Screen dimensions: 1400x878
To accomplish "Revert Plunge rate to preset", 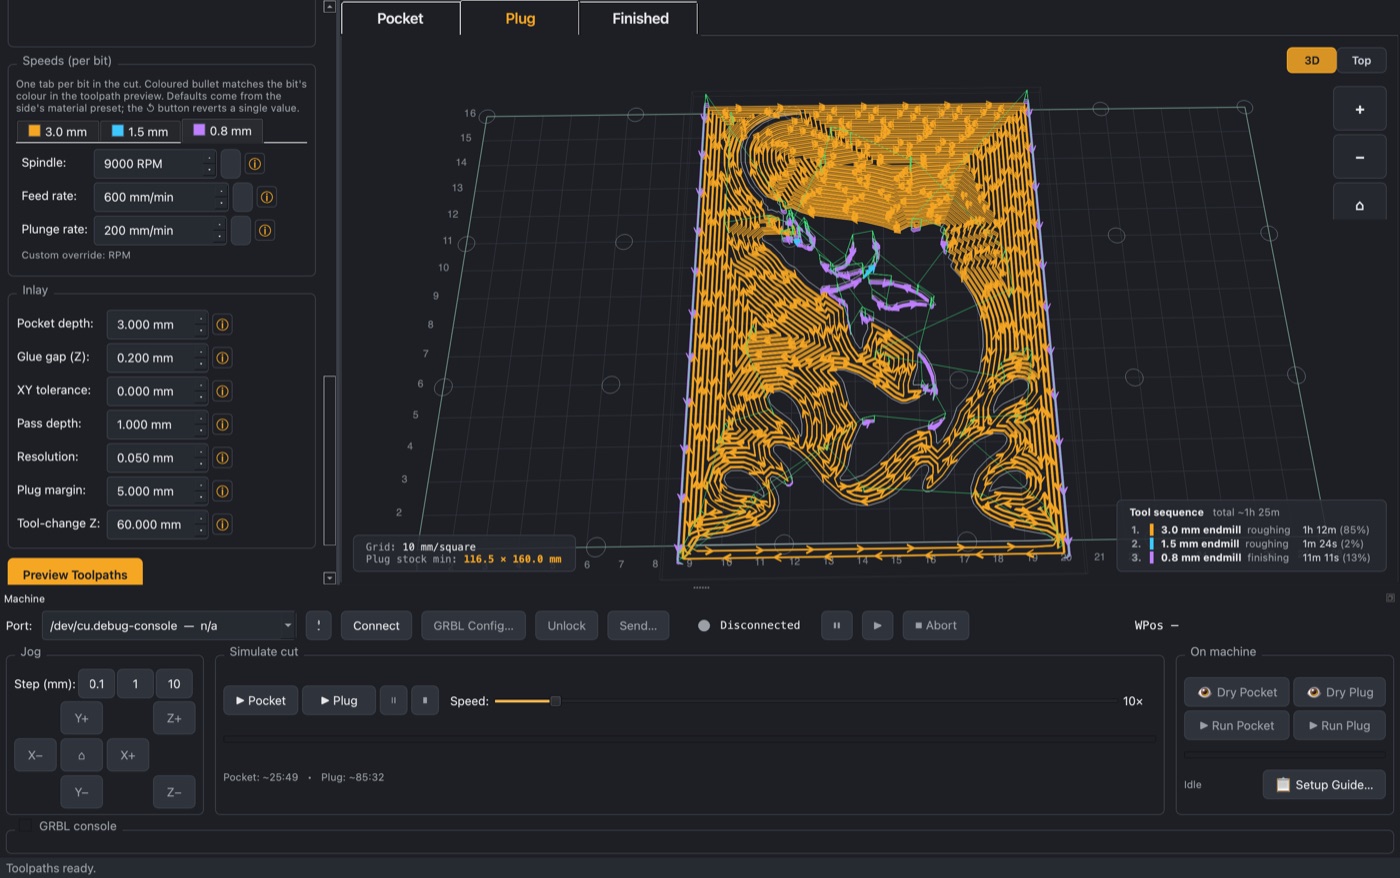I will pos(240,230).
